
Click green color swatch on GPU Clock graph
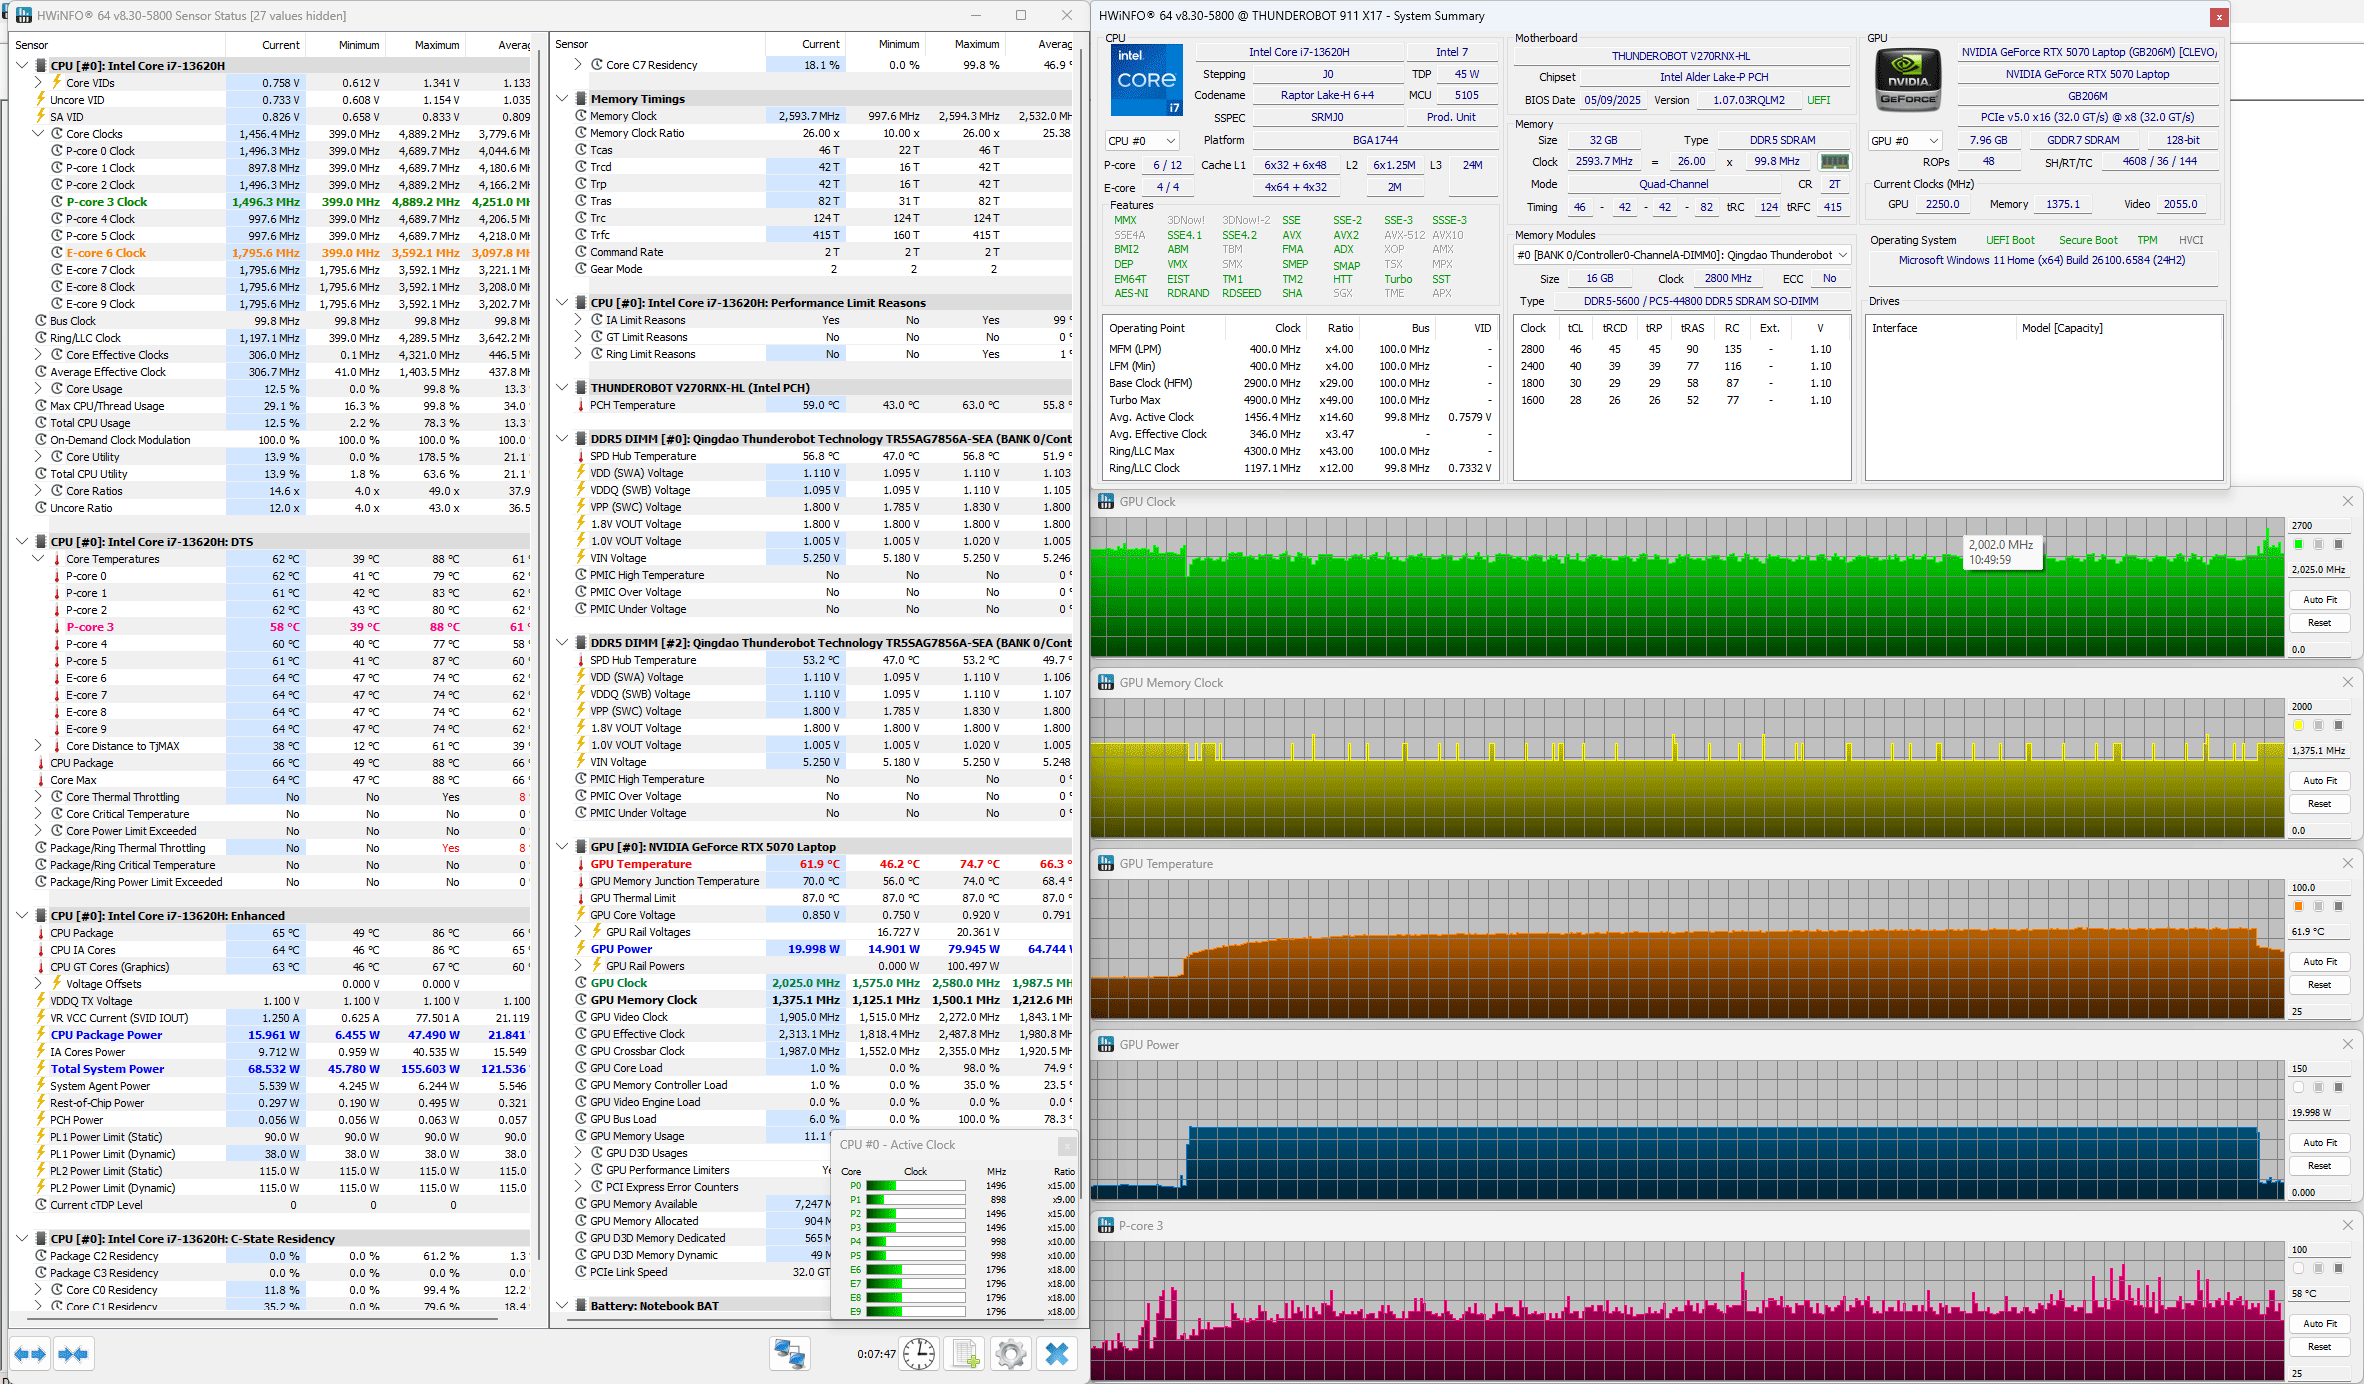click(2298, 544)
